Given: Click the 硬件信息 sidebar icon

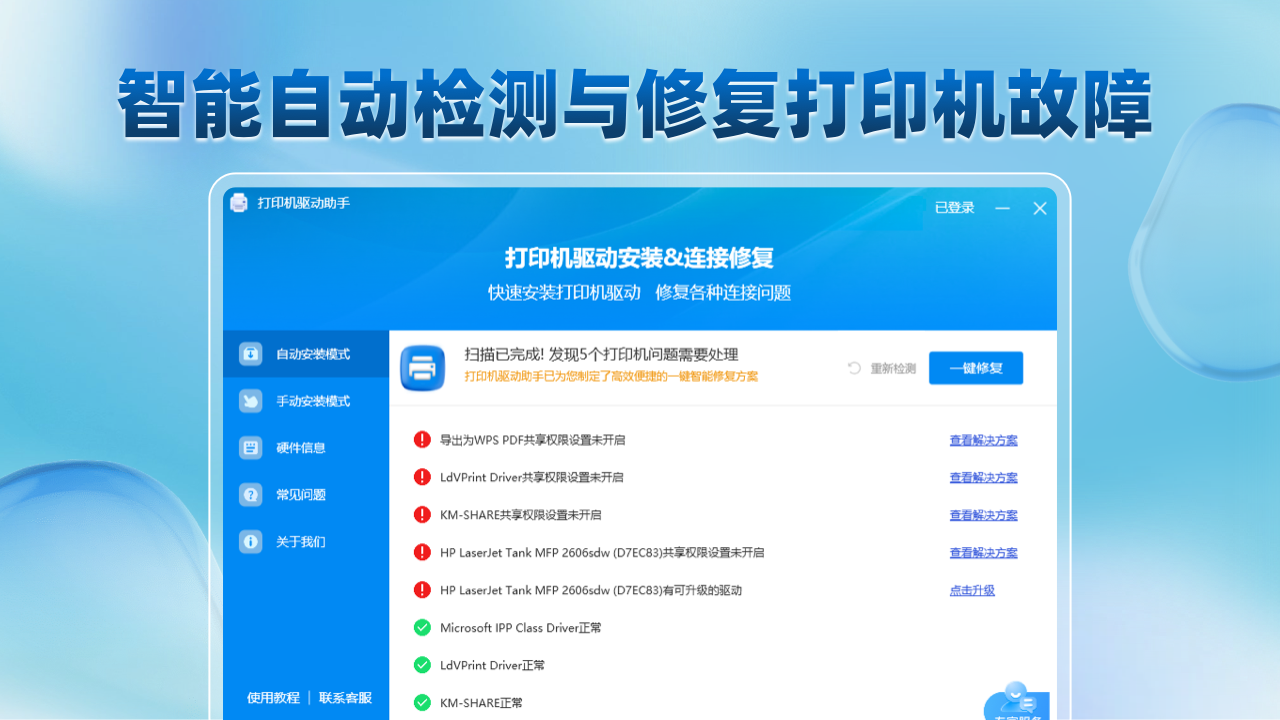Looking at the screenshot, I should click(x=250, y=448).
